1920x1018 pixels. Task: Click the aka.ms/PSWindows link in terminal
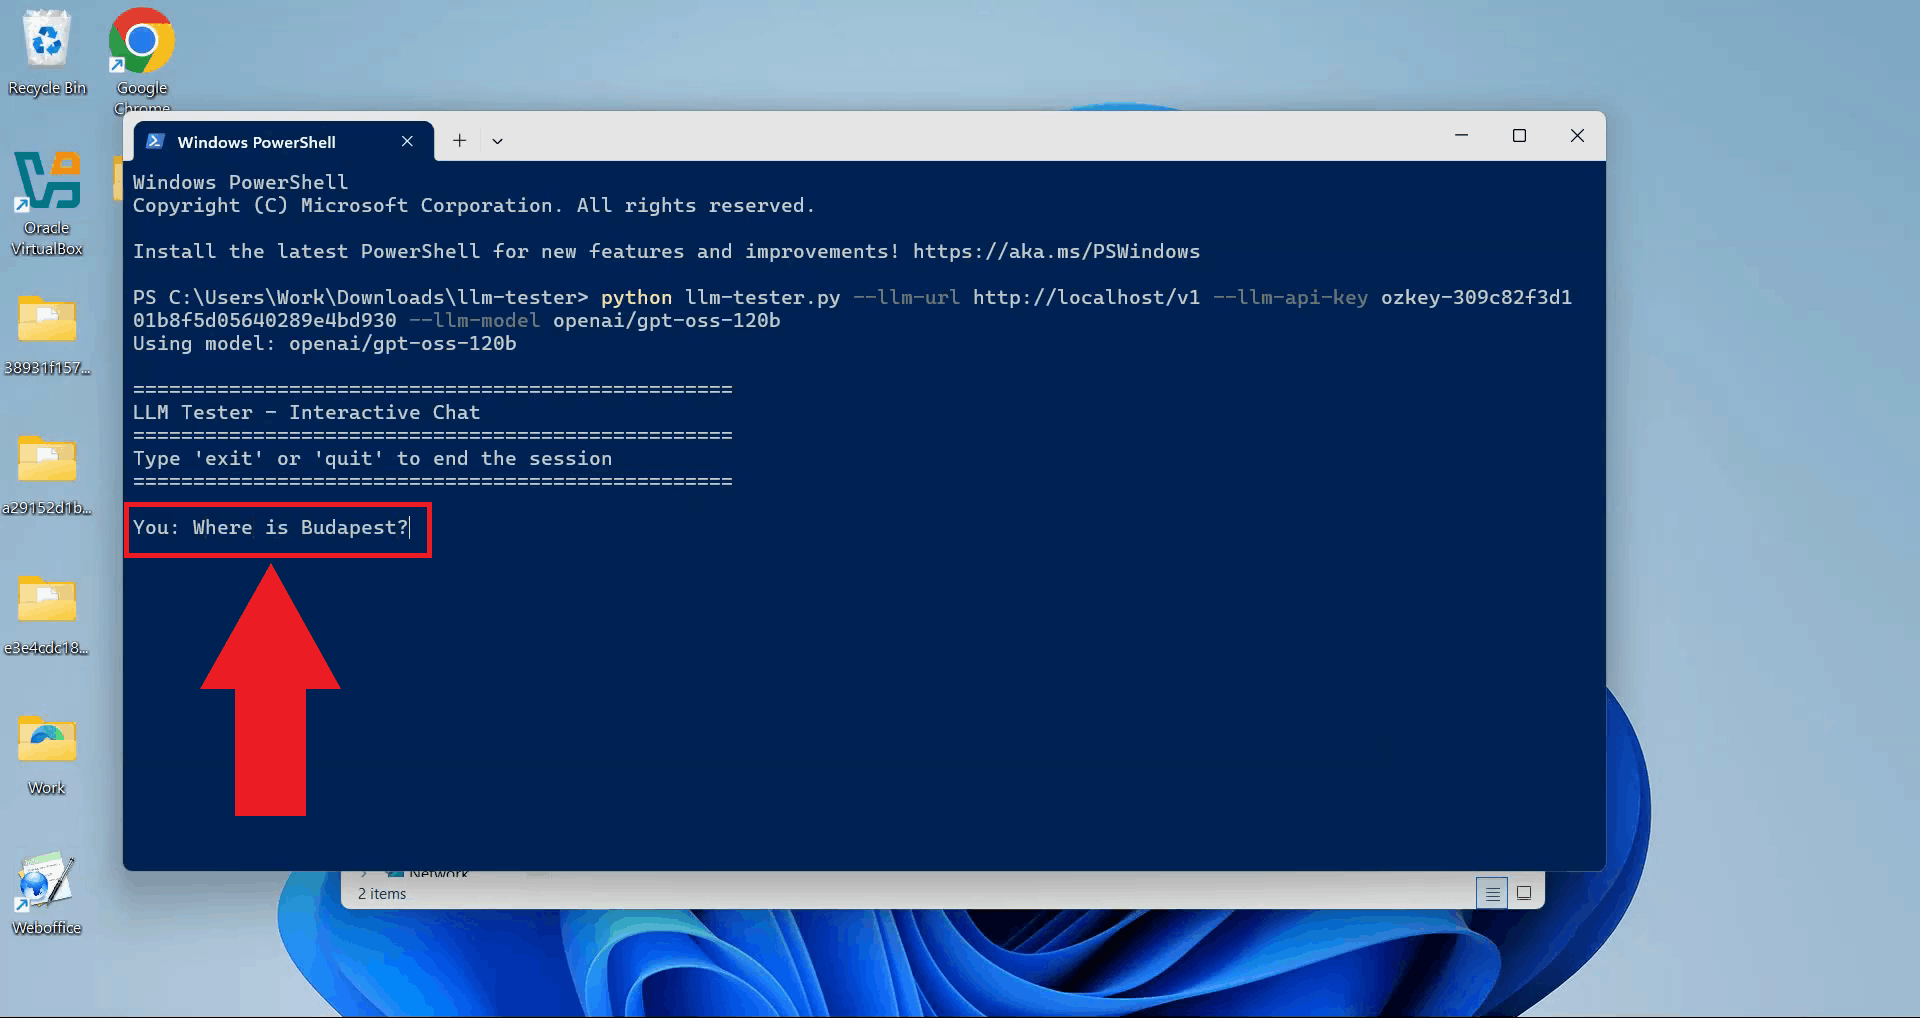[1055, 252]
